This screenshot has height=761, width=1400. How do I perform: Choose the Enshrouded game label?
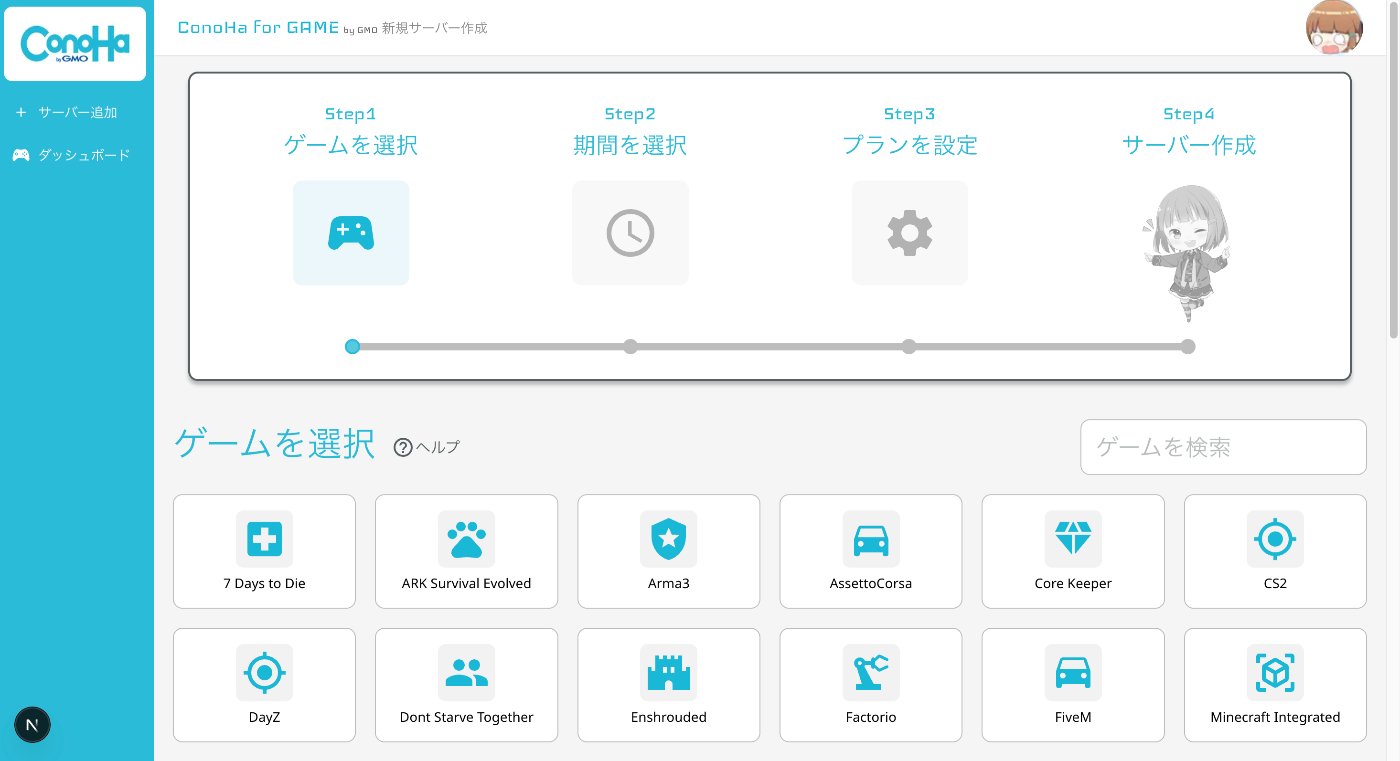(x=669, y=717)
